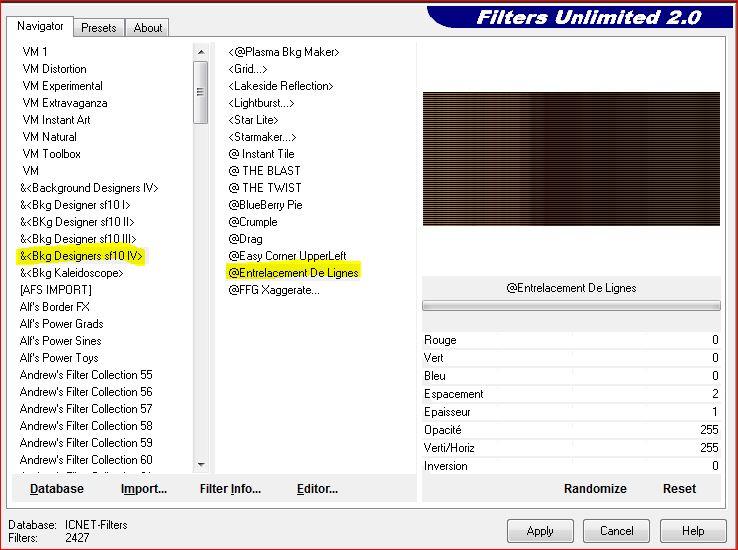738x550 pixels.
Task: Choose @Drag filter
Action: (245, 239)
